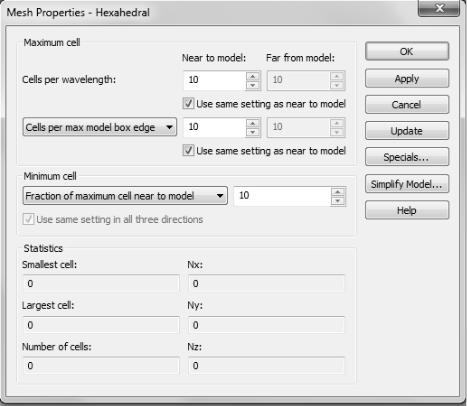The width and height of the screenshot is (467, 406).
Task: Open 'Cells per max model box edge' dropdown
Action: click(100, 127)
